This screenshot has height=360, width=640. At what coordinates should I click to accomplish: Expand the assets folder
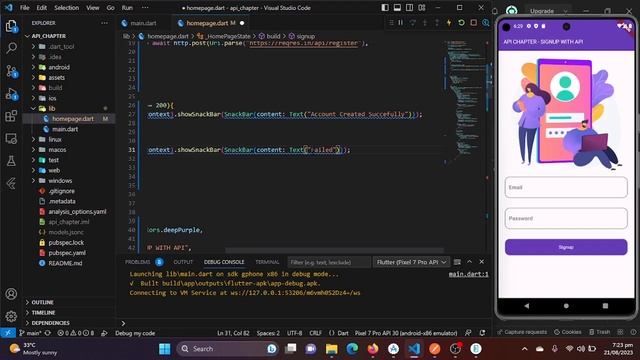pos(57,78)
